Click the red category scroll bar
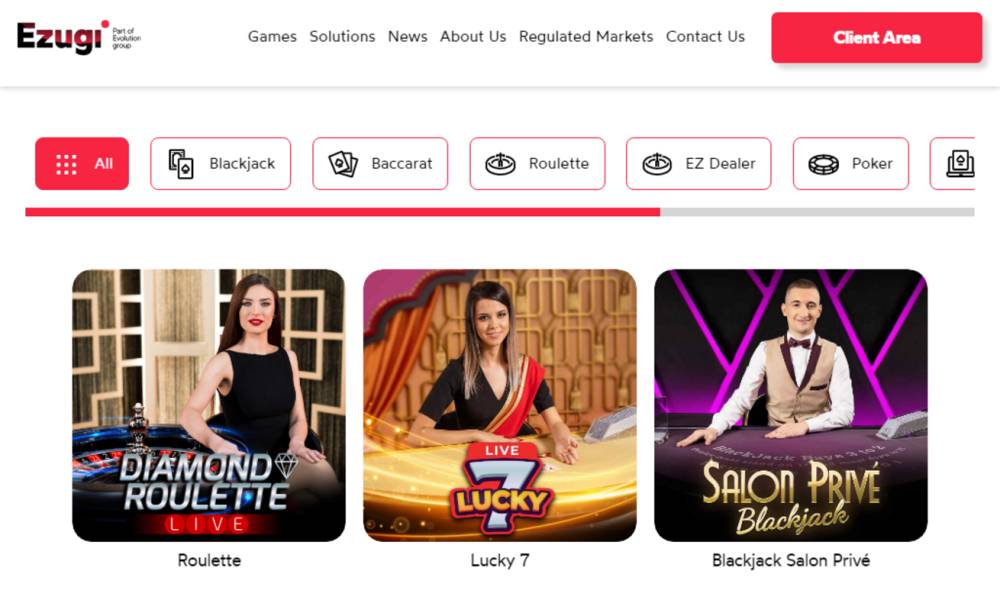 (x=342, y=212)
